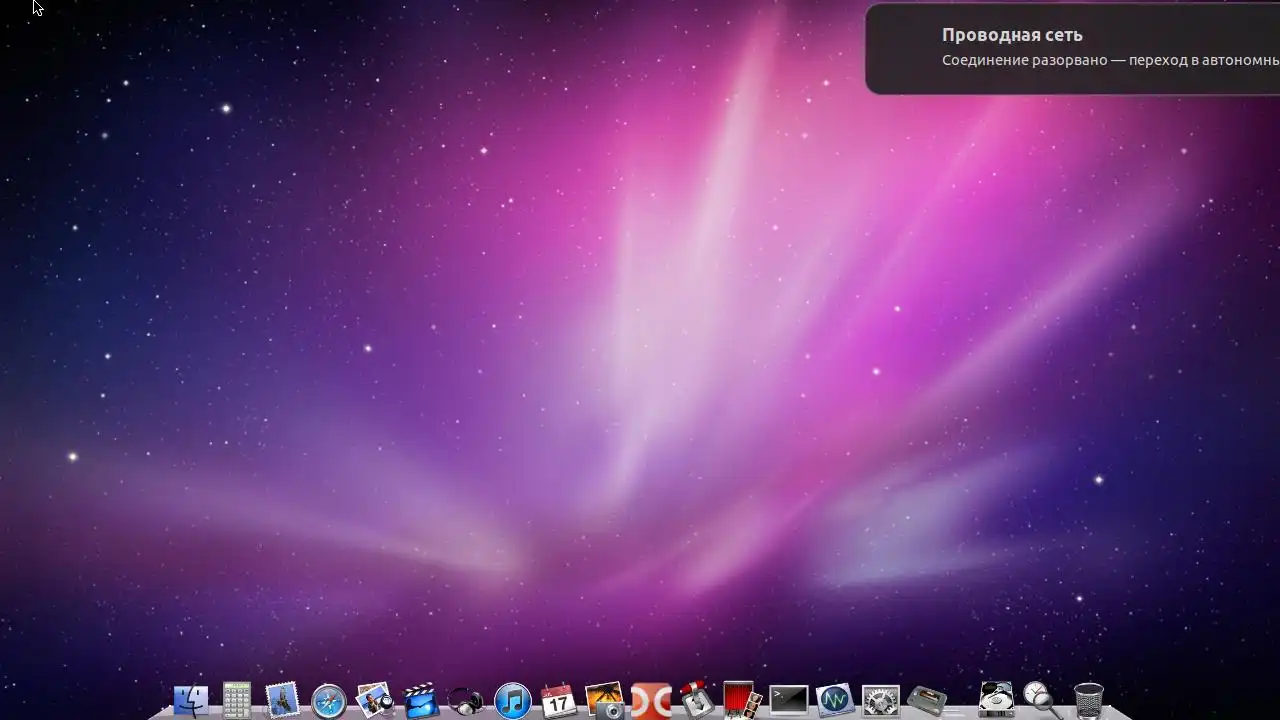Open the Finder icon in the dock
The width and height of the screenshot is (1280, 720).
[x=191, y=701]
